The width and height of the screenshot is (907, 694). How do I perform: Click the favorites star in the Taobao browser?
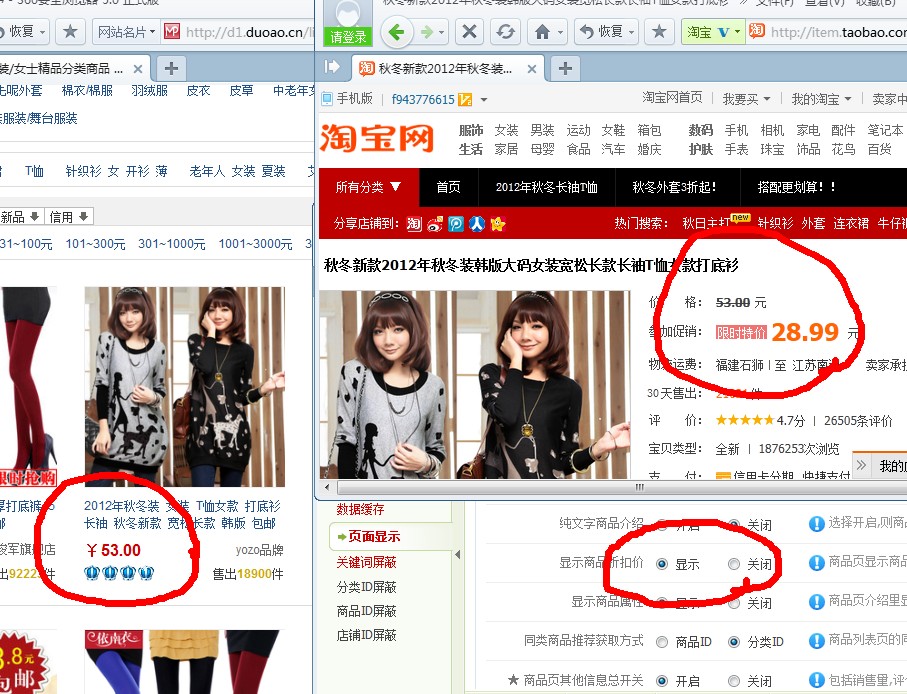tap(659, 31)
